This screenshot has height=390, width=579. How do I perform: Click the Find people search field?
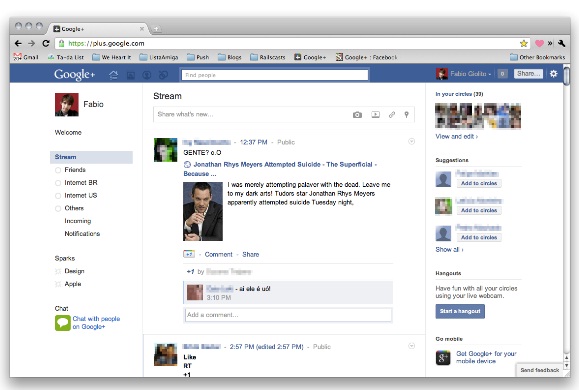point(275,75)
